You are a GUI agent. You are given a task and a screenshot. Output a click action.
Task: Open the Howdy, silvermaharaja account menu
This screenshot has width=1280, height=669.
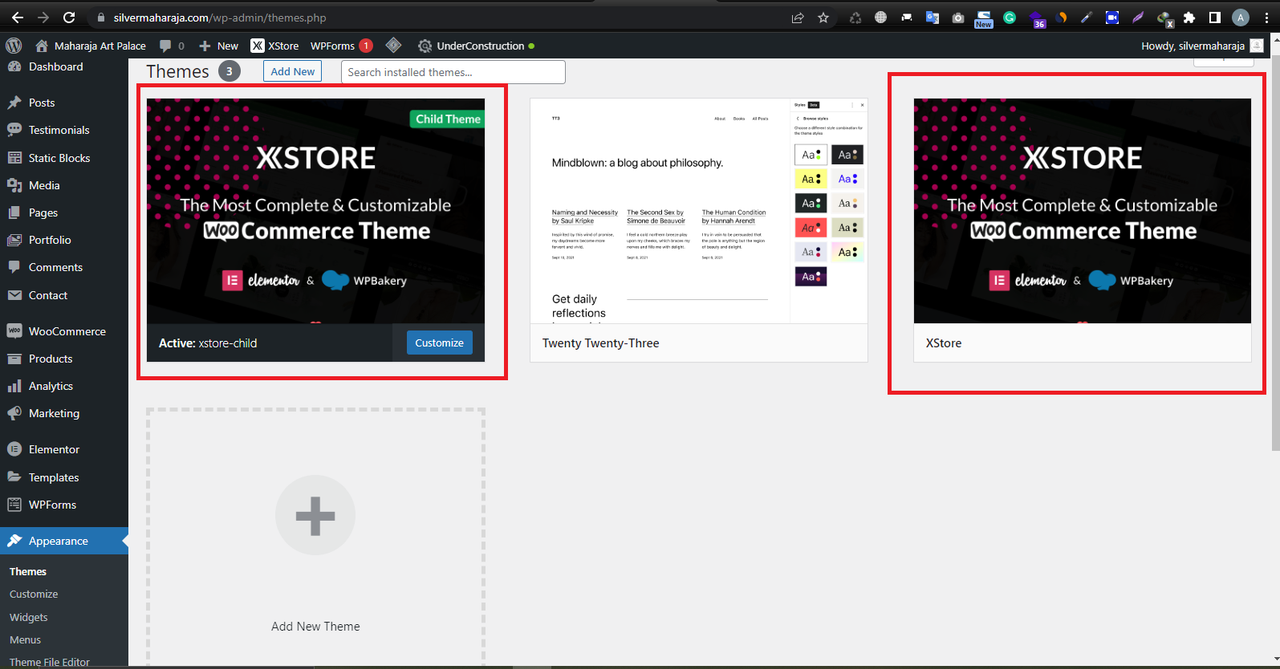click(1203, 45)
